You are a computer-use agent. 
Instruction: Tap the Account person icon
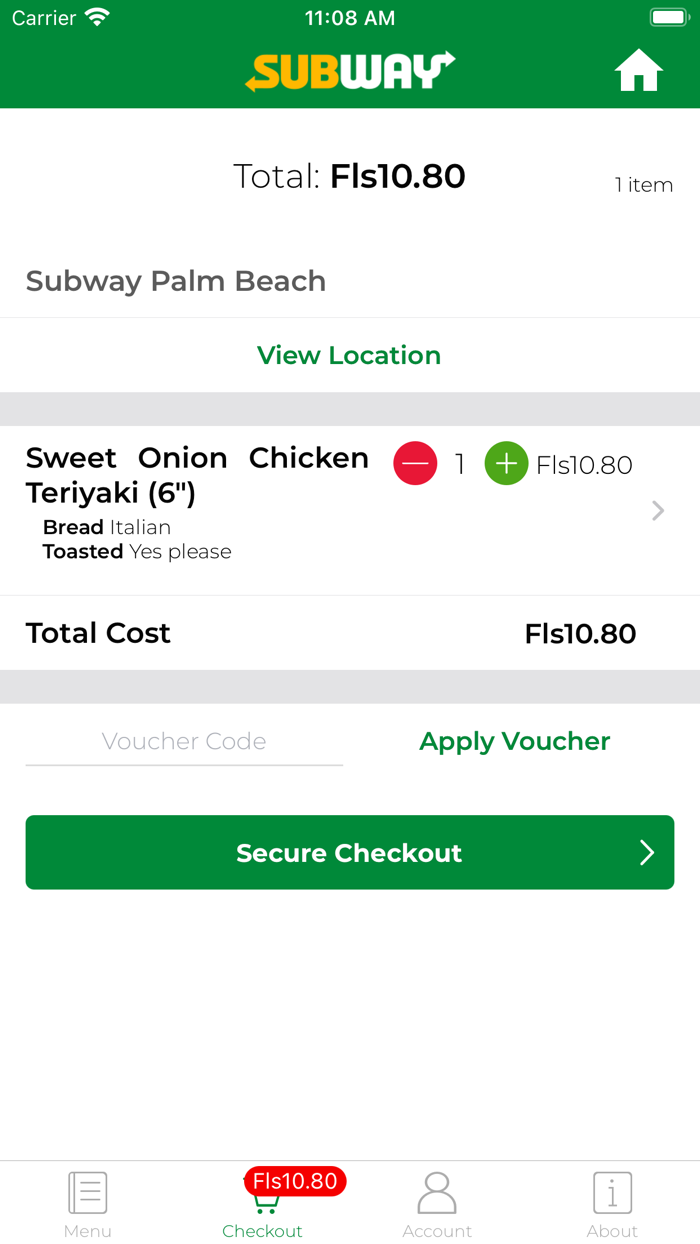(437, 1192)
